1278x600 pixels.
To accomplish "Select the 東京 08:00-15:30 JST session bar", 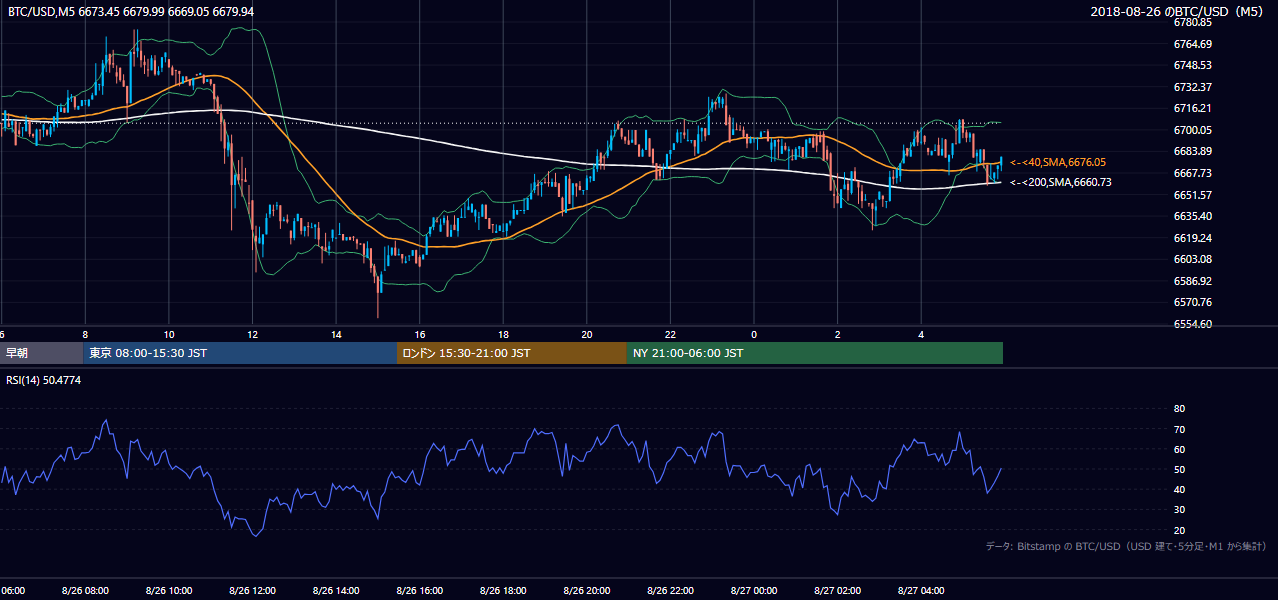I will click(240, 353).
